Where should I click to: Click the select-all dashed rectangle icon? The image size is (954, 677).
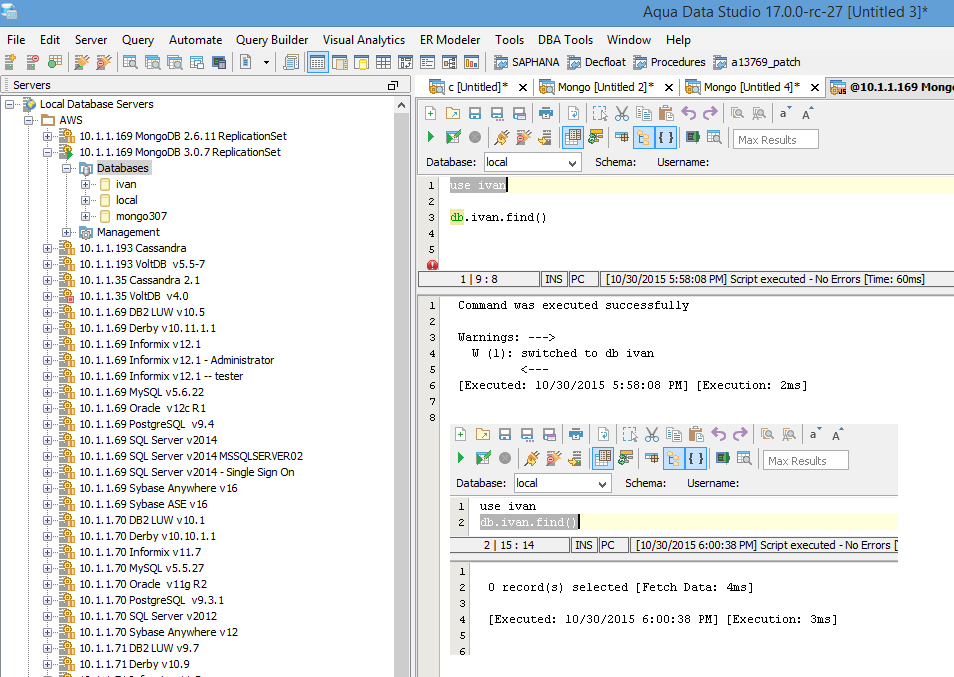coord(600,113)
